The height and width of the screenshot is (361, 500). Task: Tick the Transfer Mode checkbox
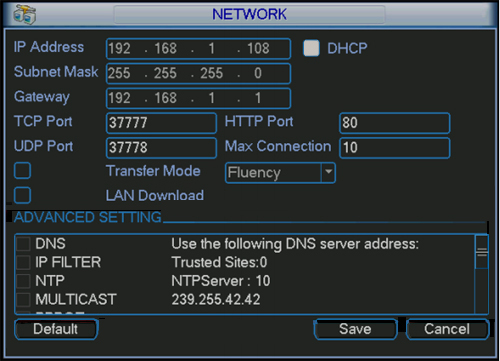22,171
